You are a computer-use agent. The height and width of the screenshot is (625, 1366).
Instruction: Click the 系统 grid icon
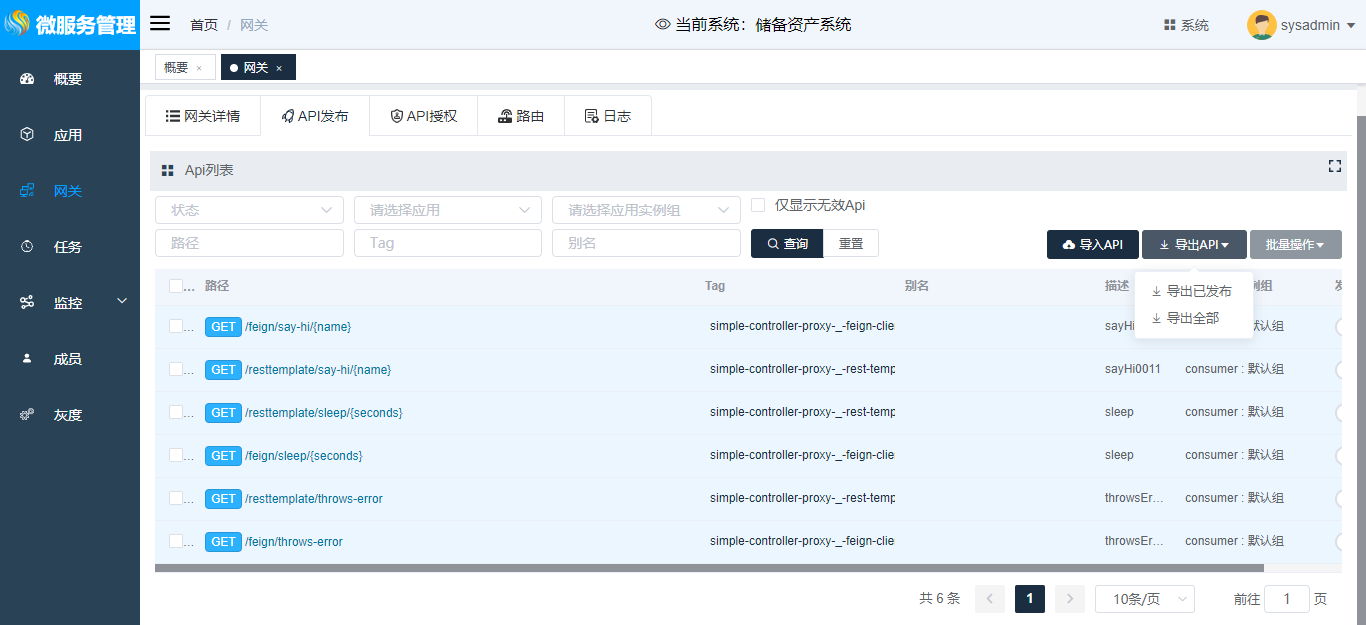pos(1169,25)
